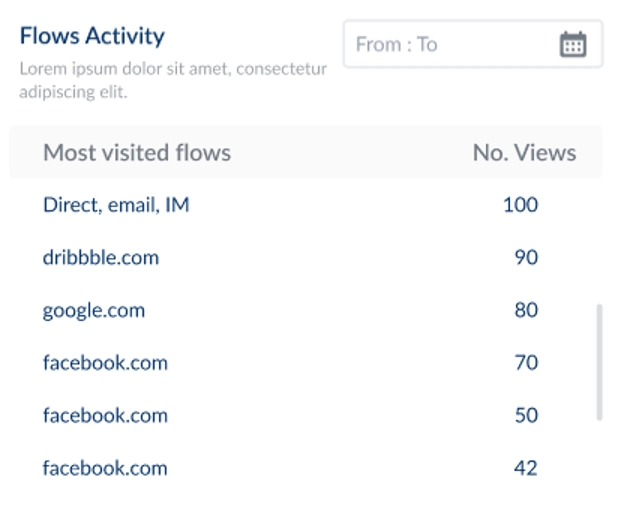Click the Flows Activity heading

pos(92,36)
